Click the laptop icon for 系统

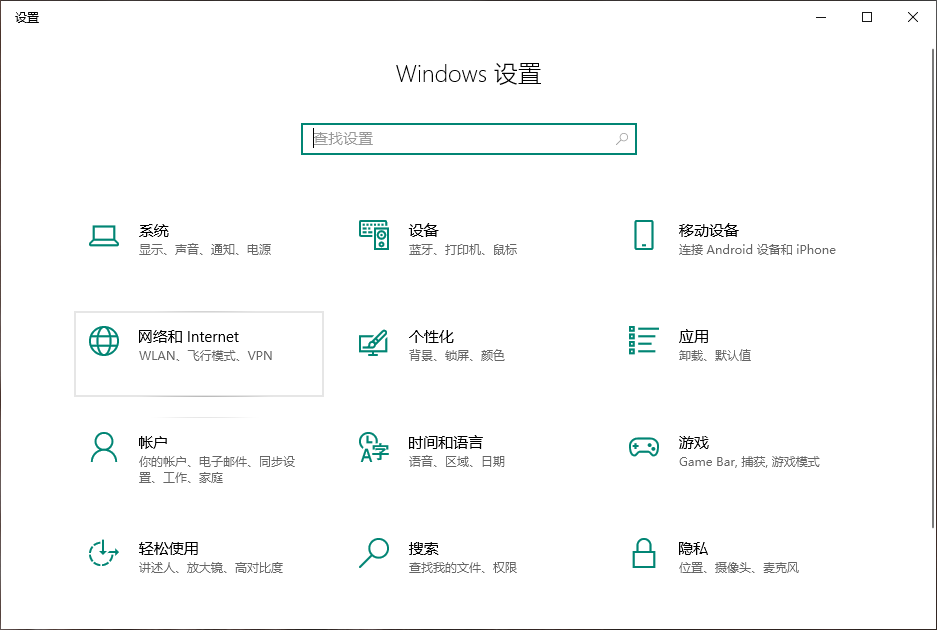[104, 236]
